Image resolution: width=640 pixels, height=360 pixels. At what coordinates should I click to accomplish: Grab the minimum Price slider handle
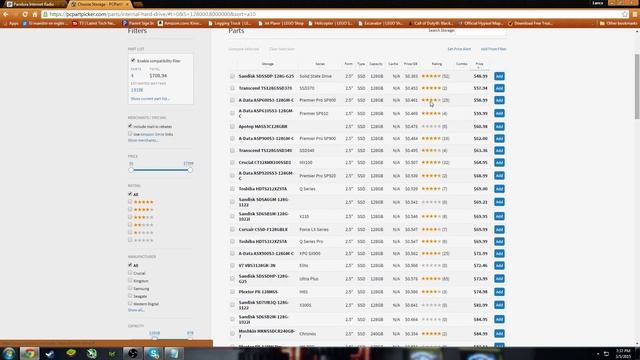[x=131, y=170]
